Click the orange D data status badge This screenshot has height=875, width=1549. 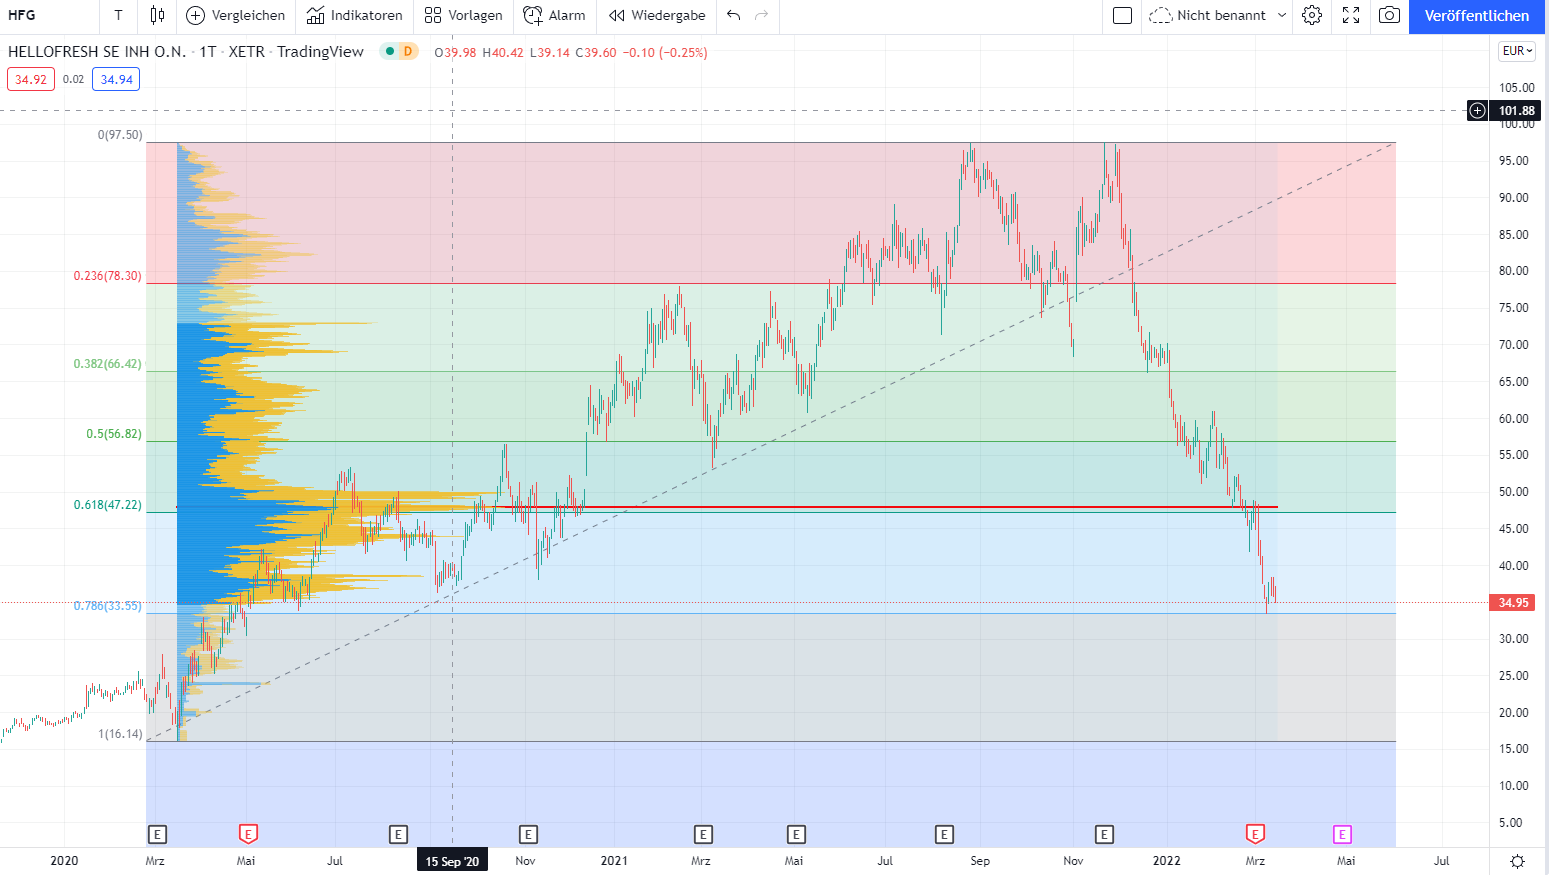point(408,51)
